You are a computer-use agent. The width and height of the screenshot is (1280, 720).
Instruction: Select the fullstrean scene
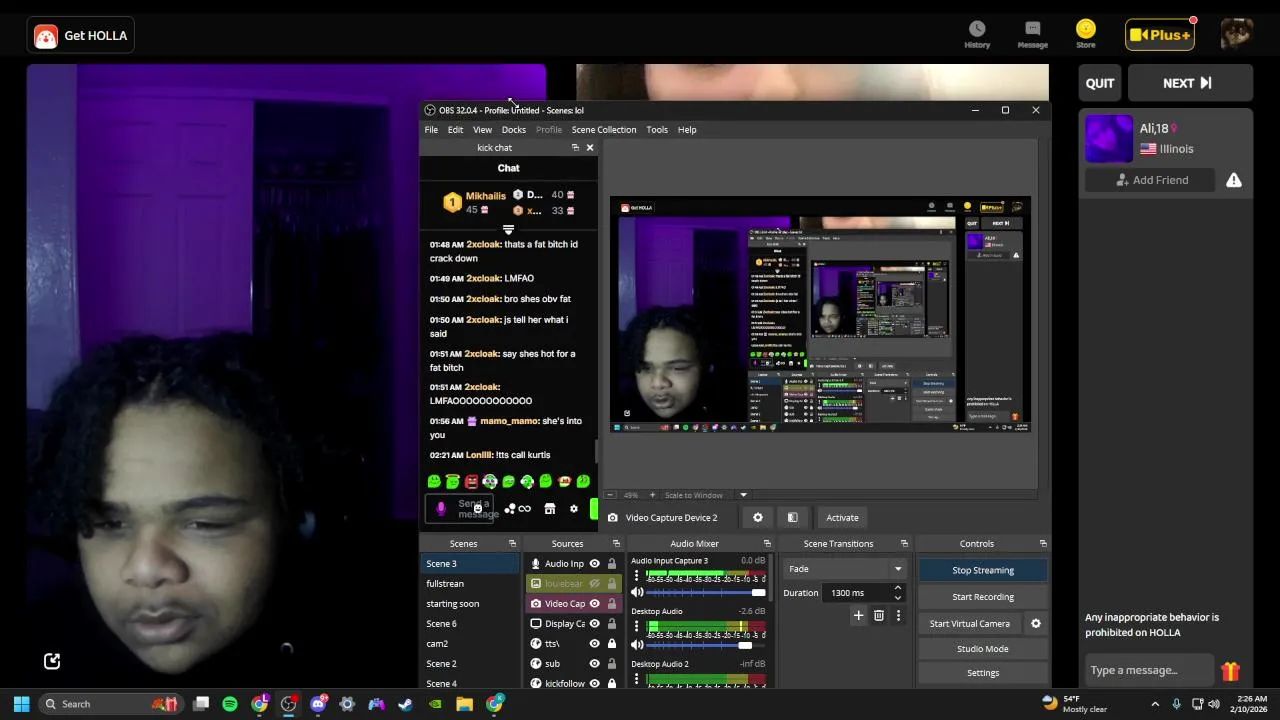click(x=470, y=584)
